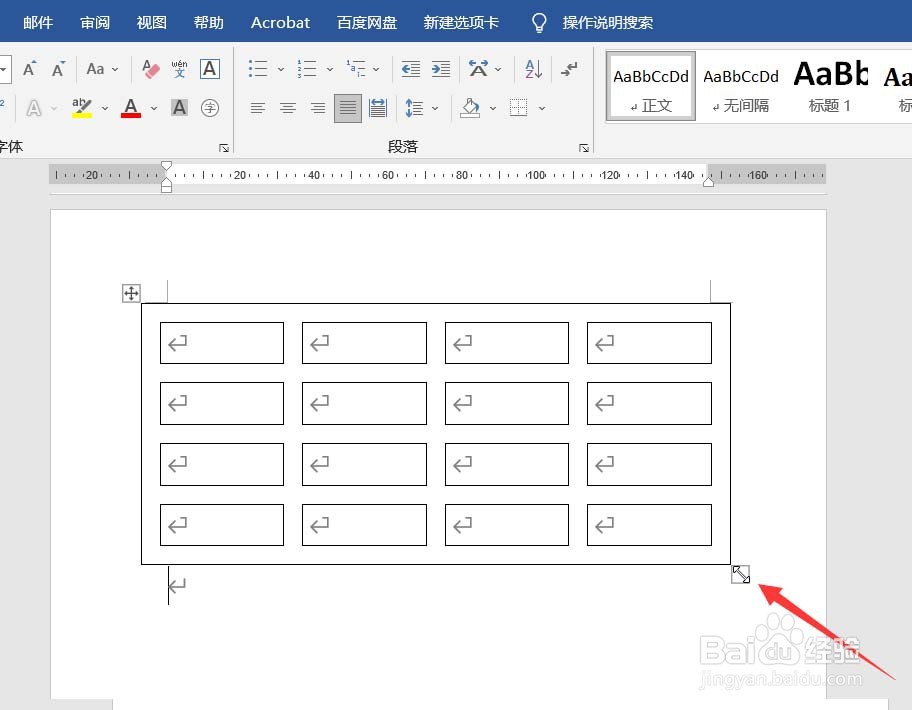This screenshot has width=912, height=710.
Task: Open the font color dropdown arrow
Action: [x=154, y=108]
